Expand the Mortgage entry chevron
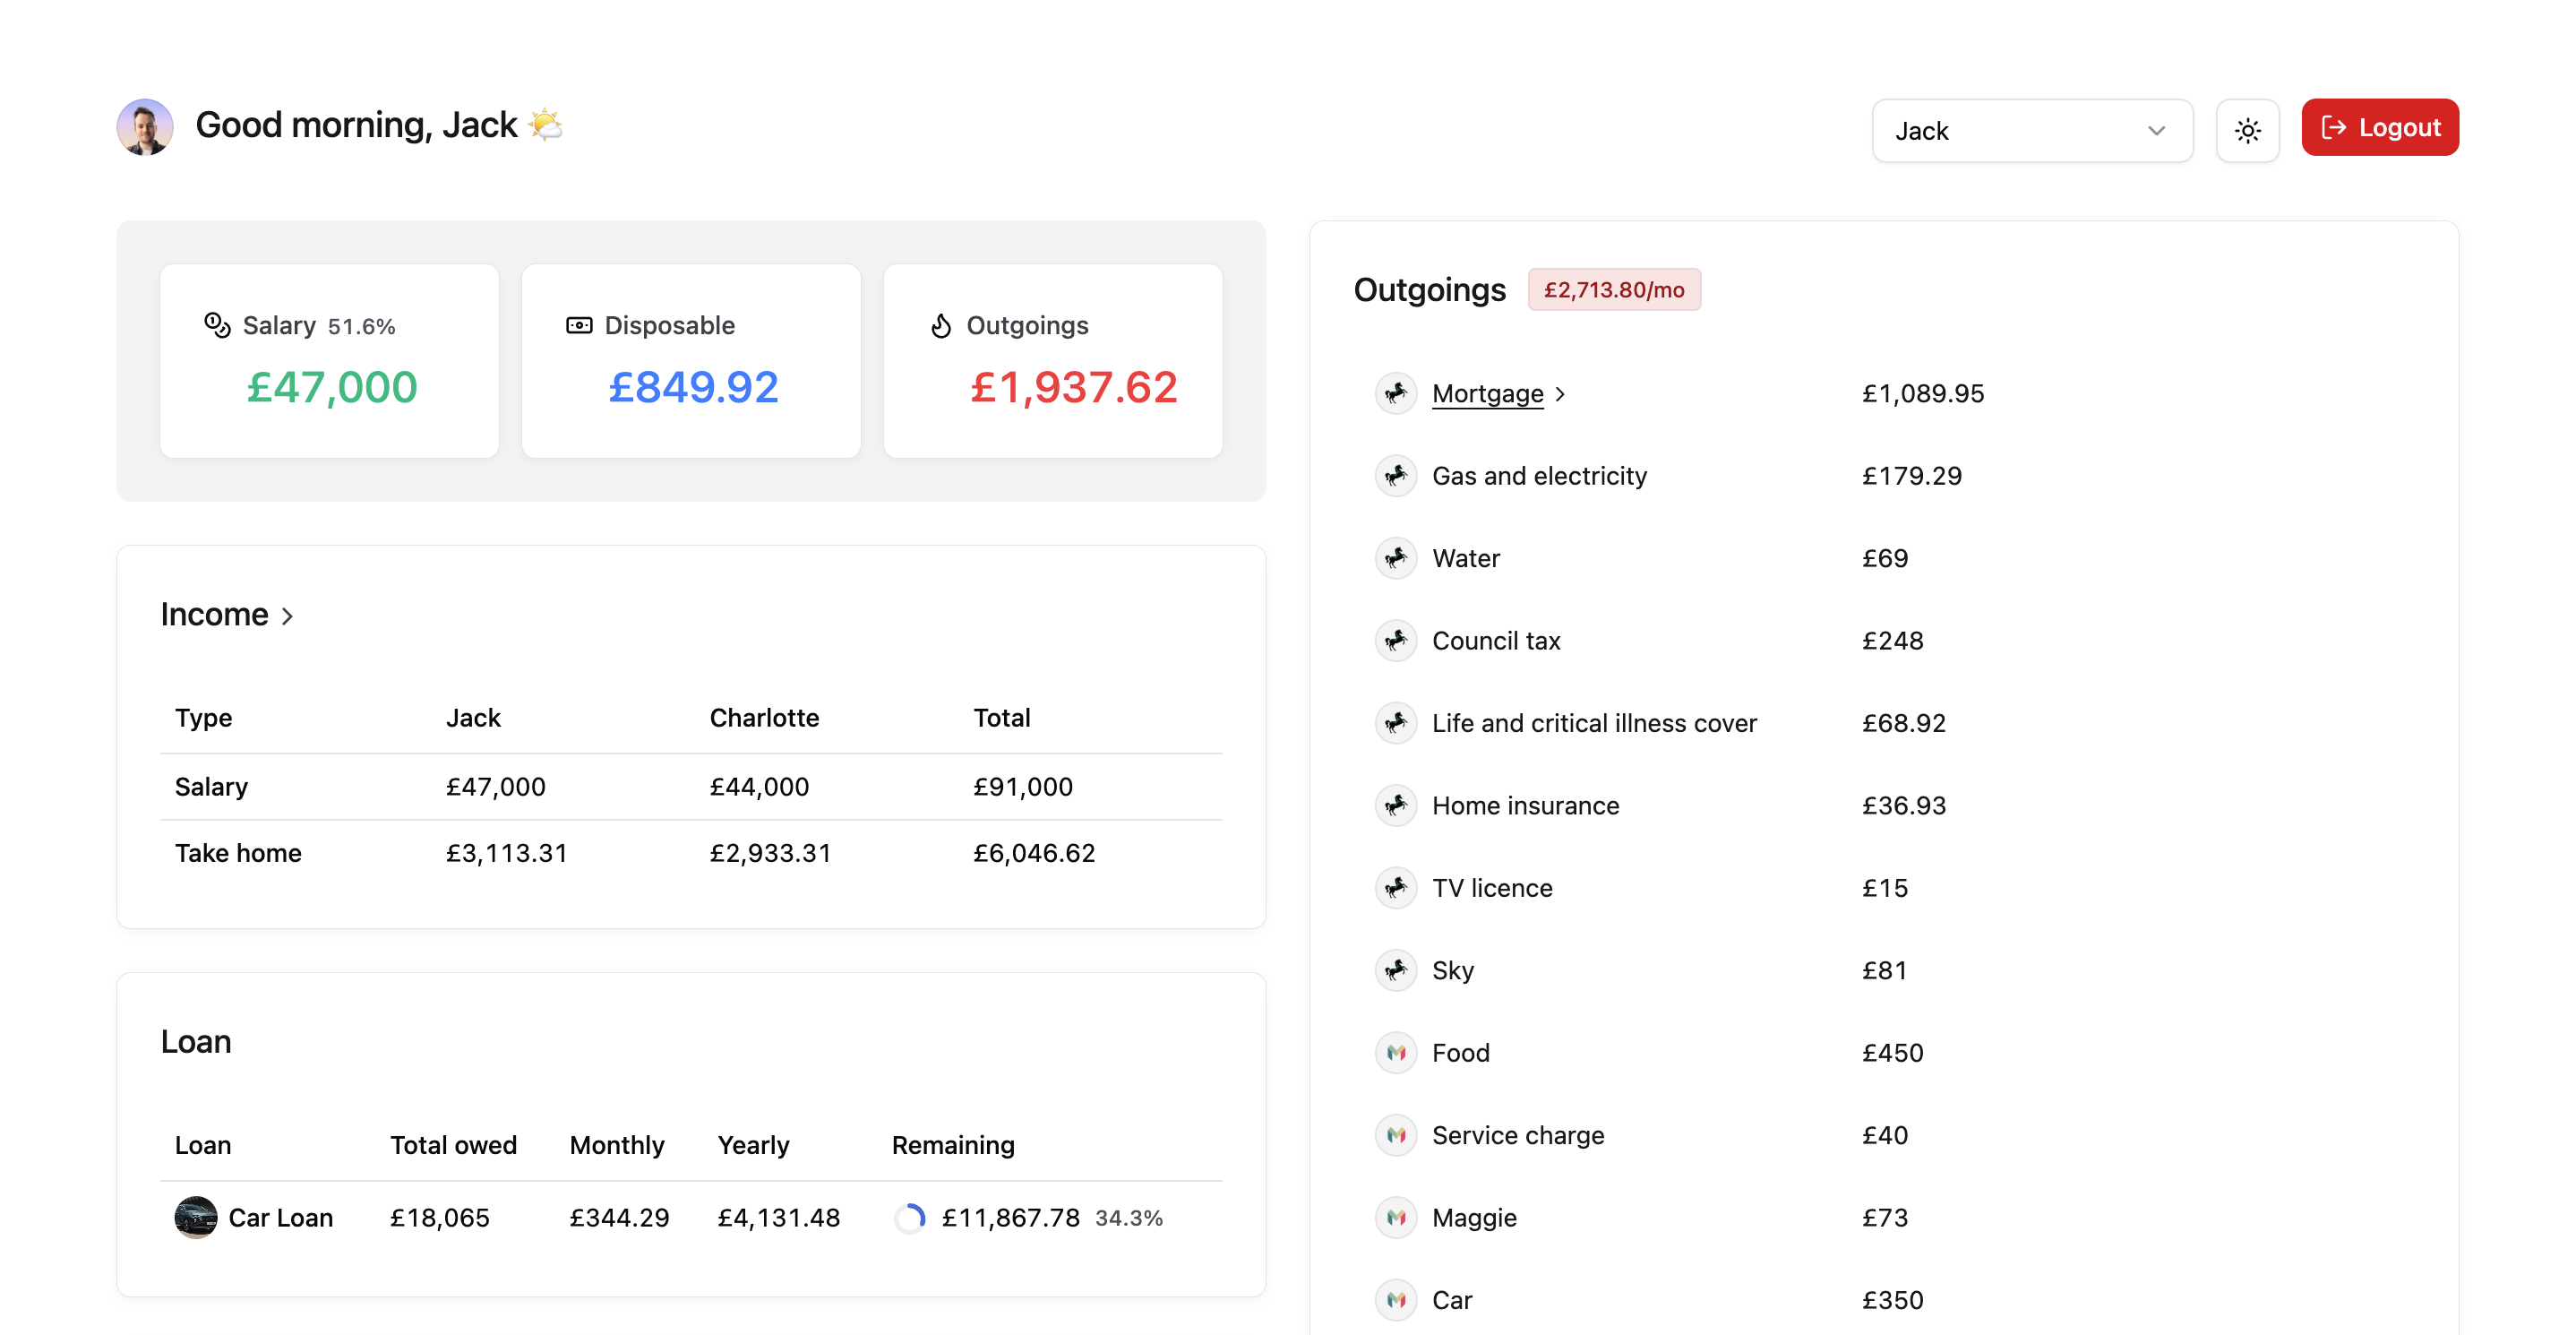The width and height of the screenshot is (2576, 1335). (x=1562, y=394)
